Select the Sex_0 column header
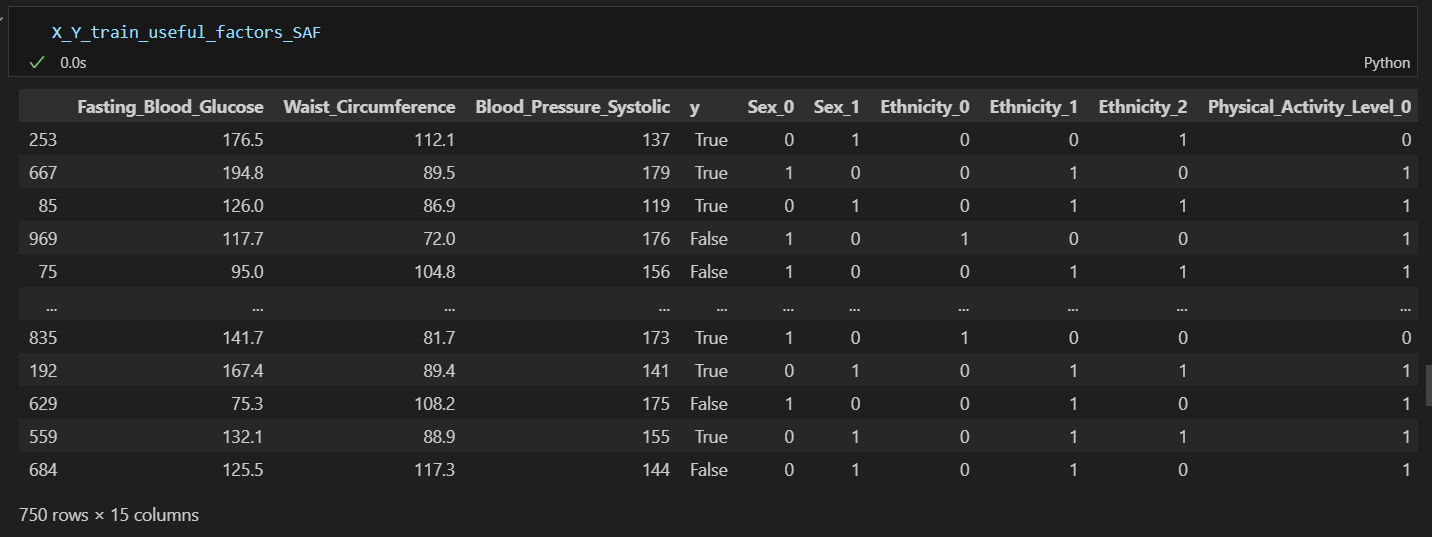The width and height of the screenshot is (1432, 537). 770,107
